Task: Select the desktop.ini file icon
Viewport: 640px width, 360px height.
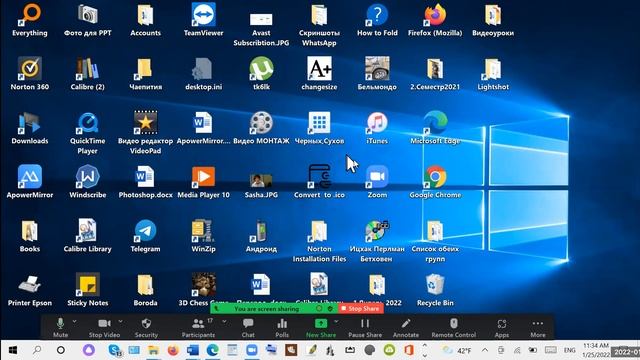Action: [203, 68]
